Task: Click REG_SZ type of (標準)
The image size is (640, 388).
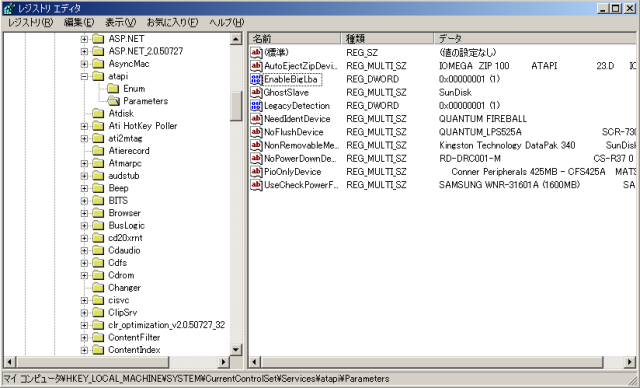Action: tap(362, 53)
